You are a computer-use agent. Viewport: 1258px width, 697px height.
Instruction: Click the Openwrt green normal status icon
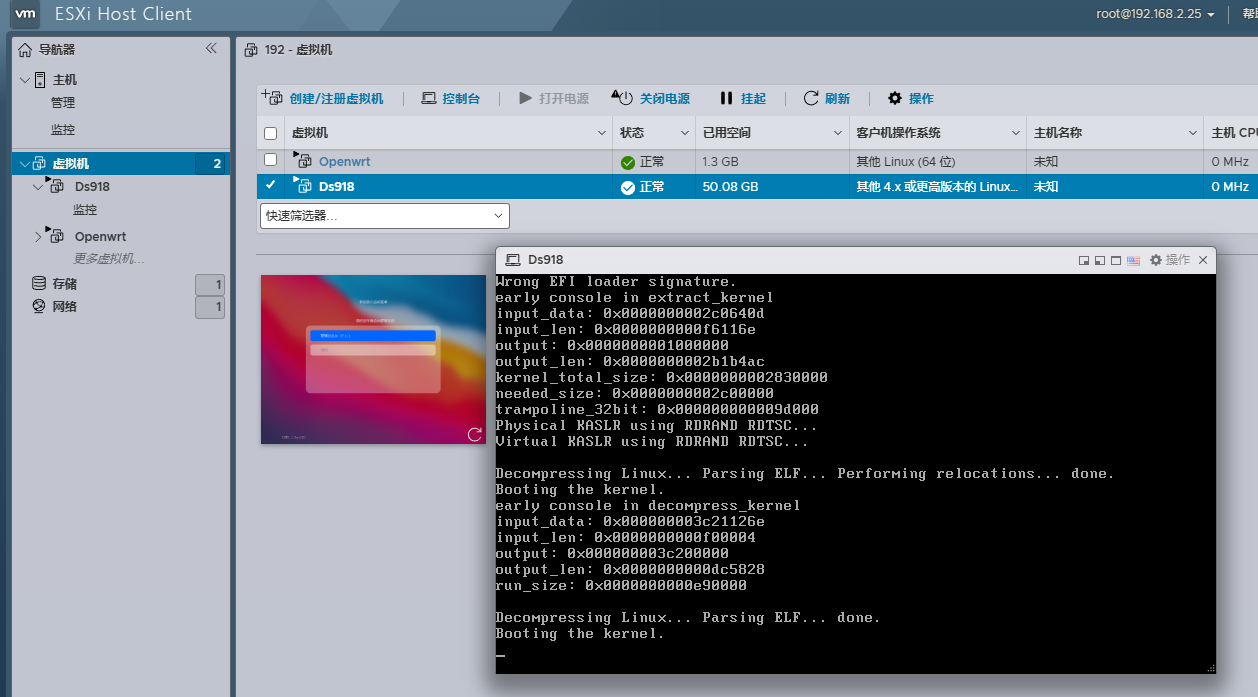pyautogui.click(x=628, y=162)
